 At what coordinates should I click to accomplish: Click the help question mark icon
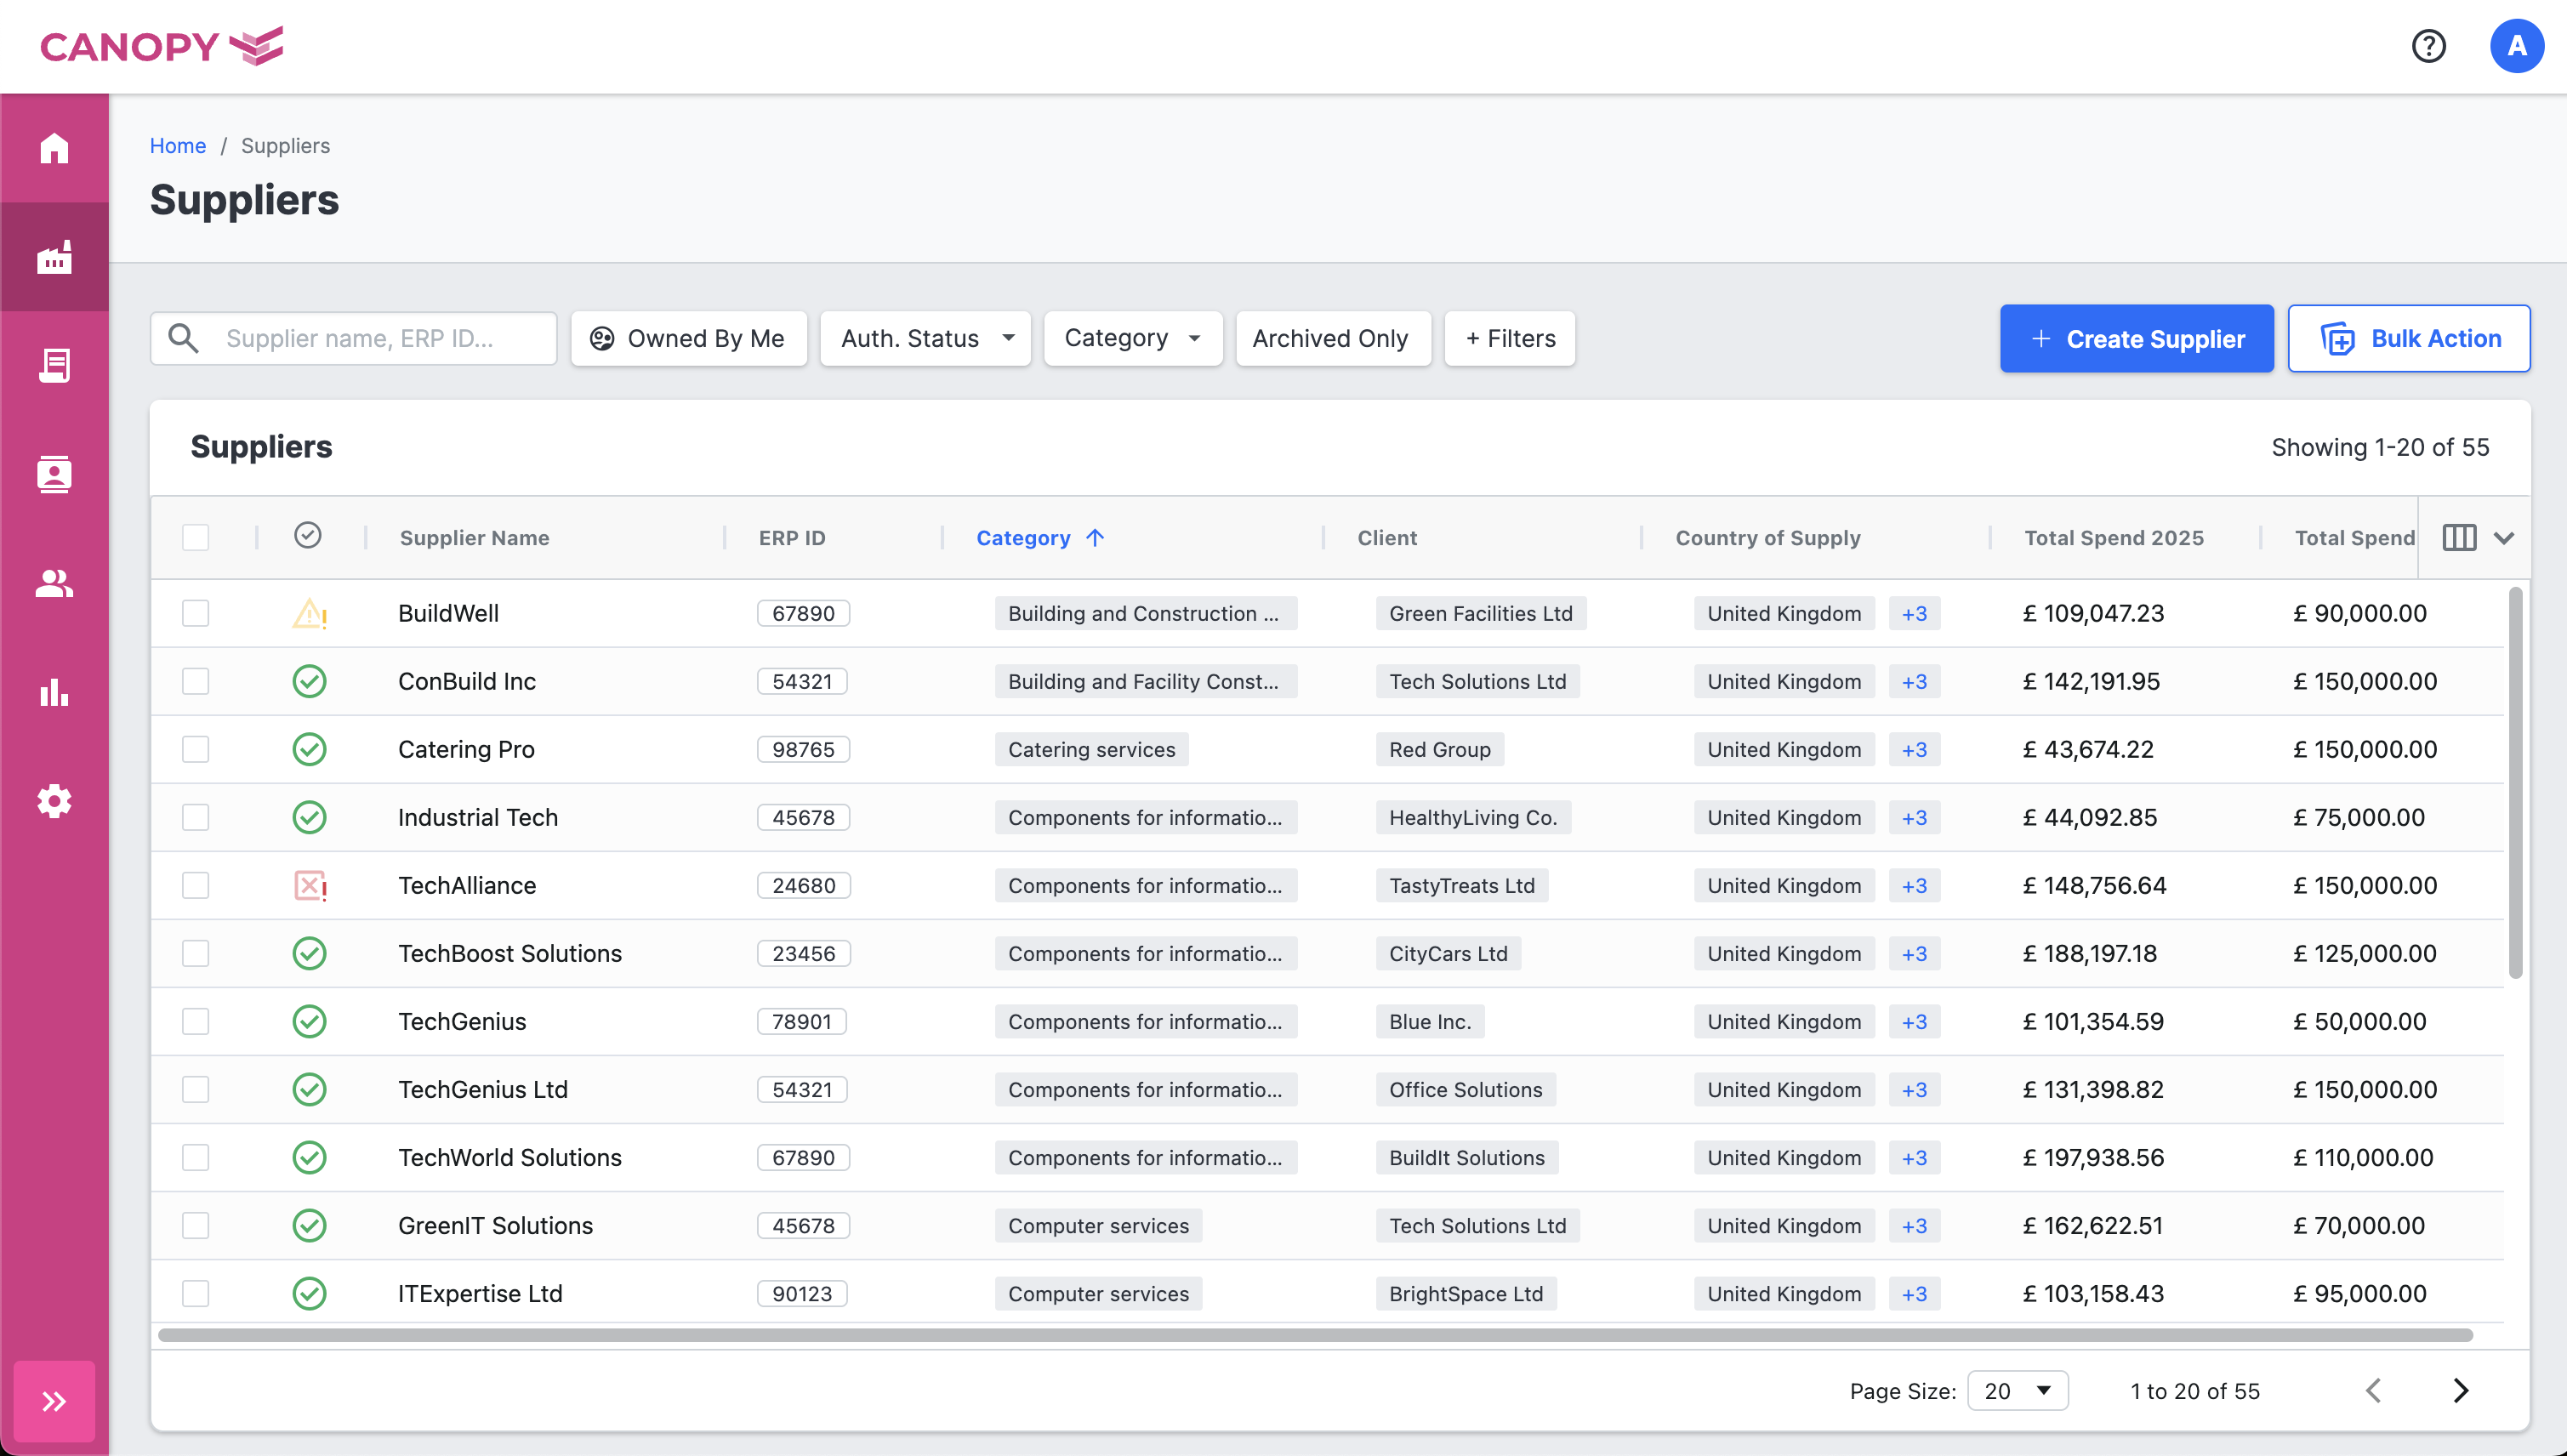point(2428,46)
